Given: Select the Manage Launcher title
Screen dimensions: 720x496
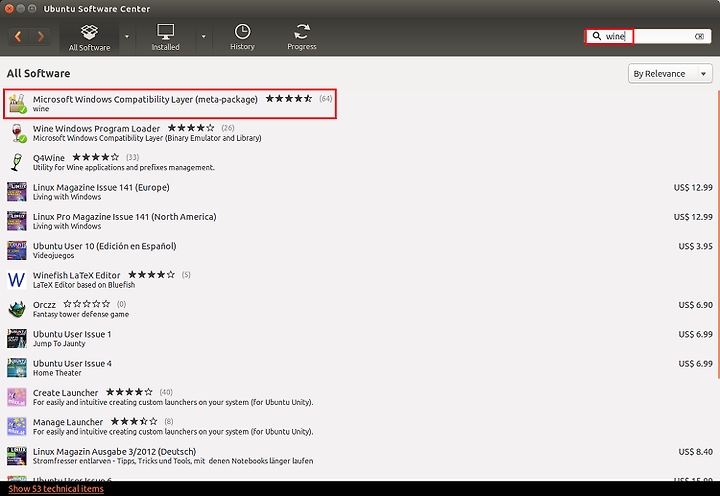Looking at the screenshot, I should (x=68, y=423).
